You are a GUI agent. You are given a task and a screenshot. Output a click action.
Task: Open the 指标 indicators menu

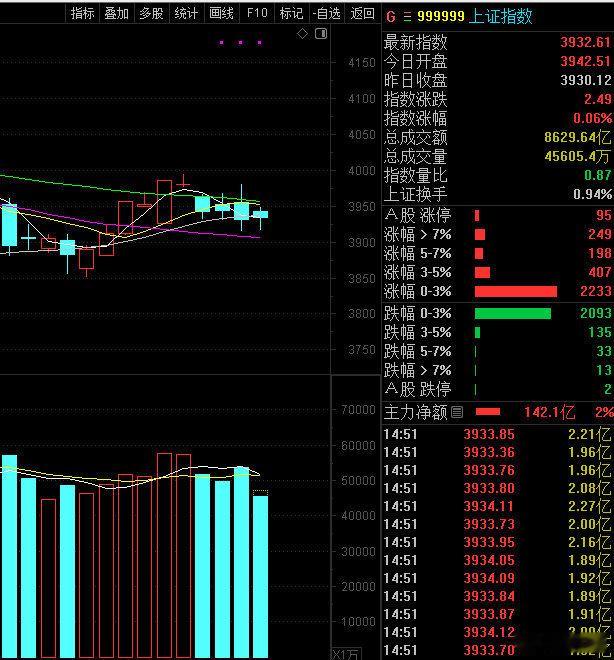pos(82,13)
